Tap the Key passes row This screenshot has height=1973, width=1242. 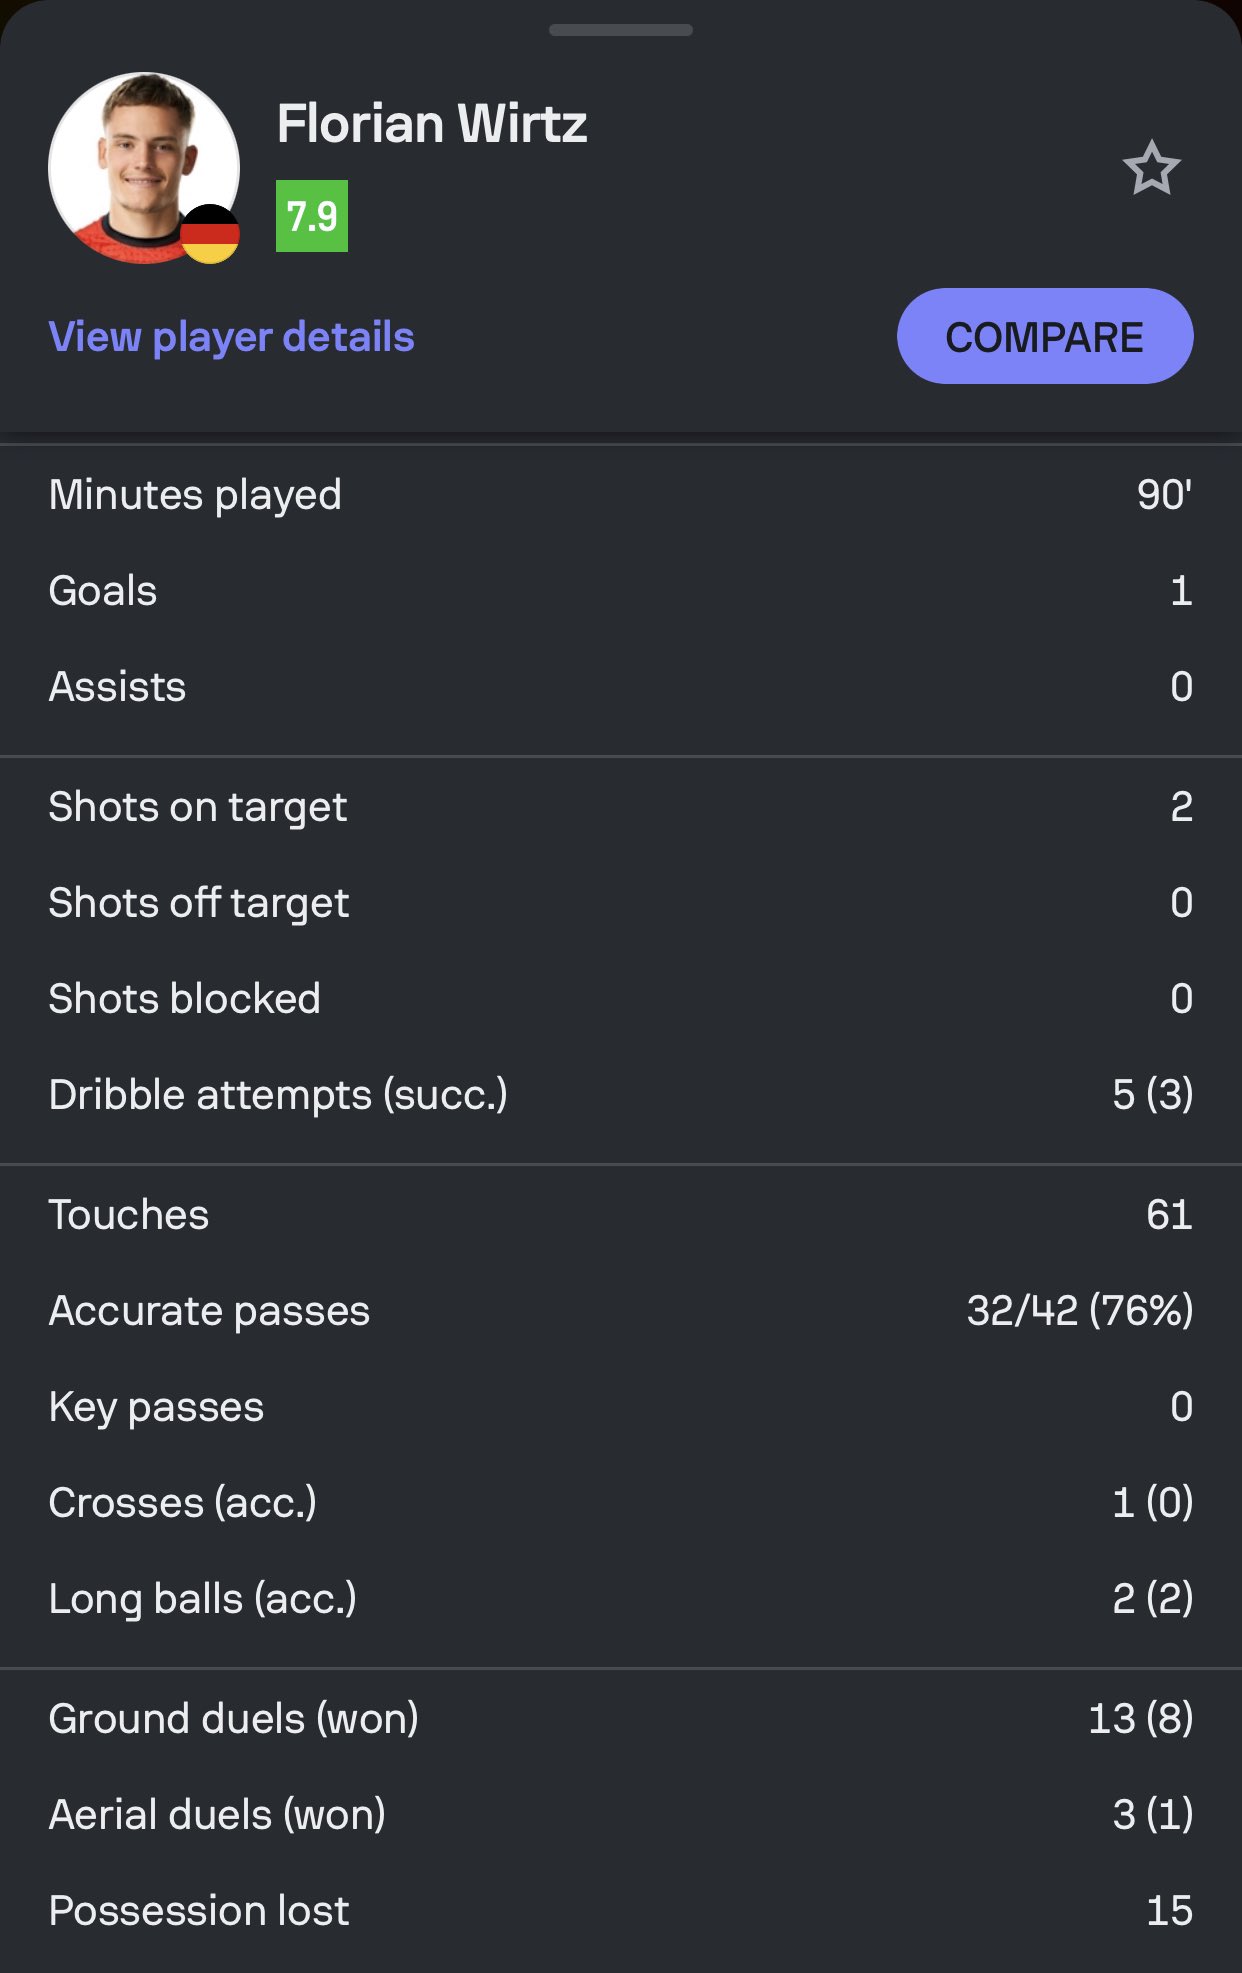pos(621,1407)
